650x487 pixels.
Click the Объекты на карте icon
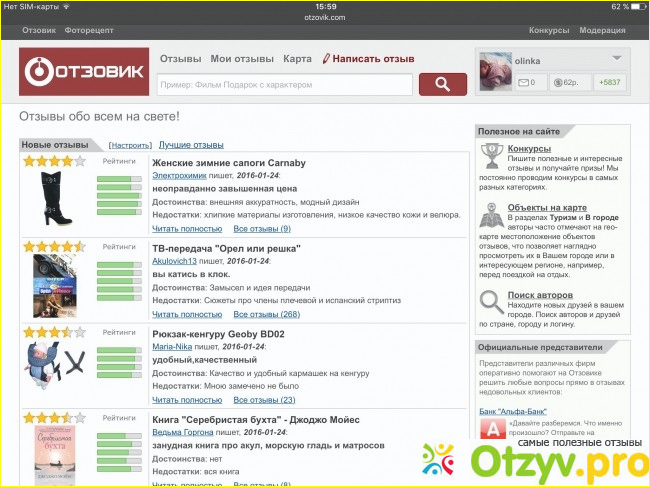pos(491,215)
